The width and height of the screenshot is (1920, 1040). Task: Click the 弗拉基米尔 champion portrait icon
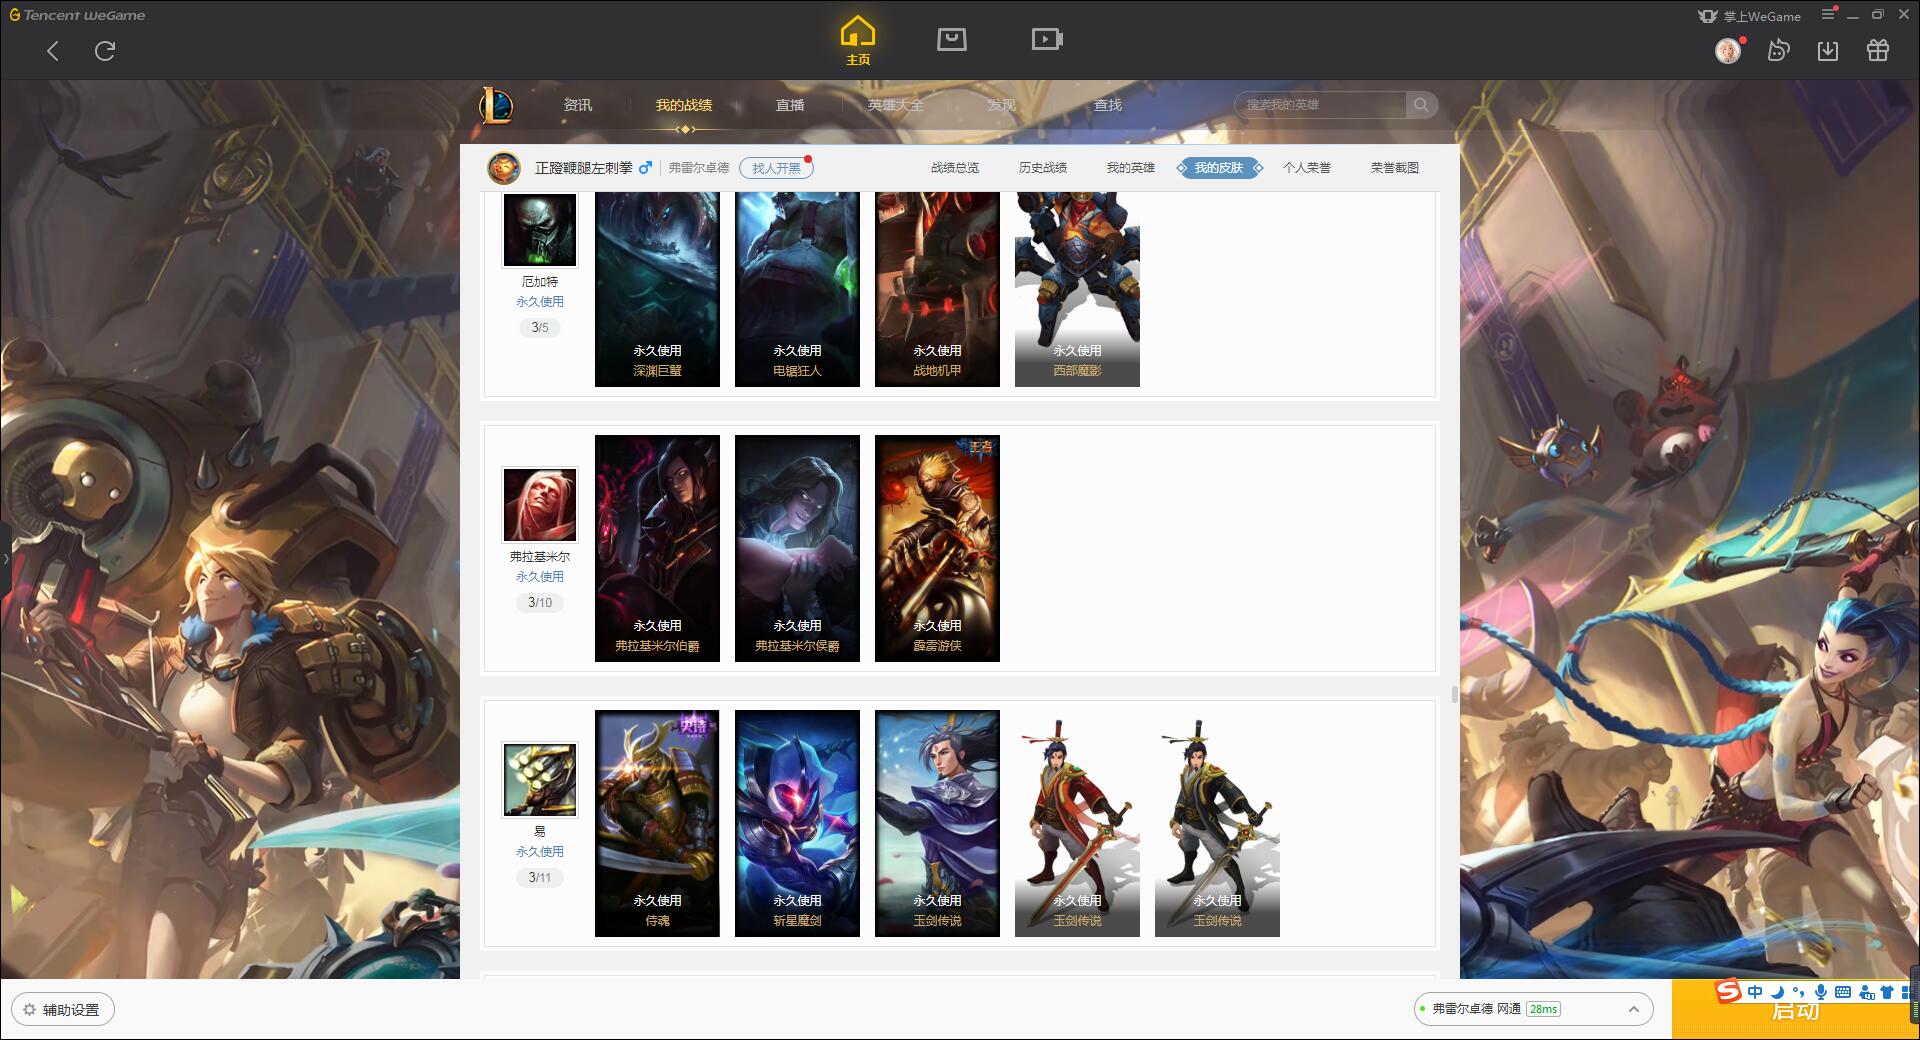540,505
